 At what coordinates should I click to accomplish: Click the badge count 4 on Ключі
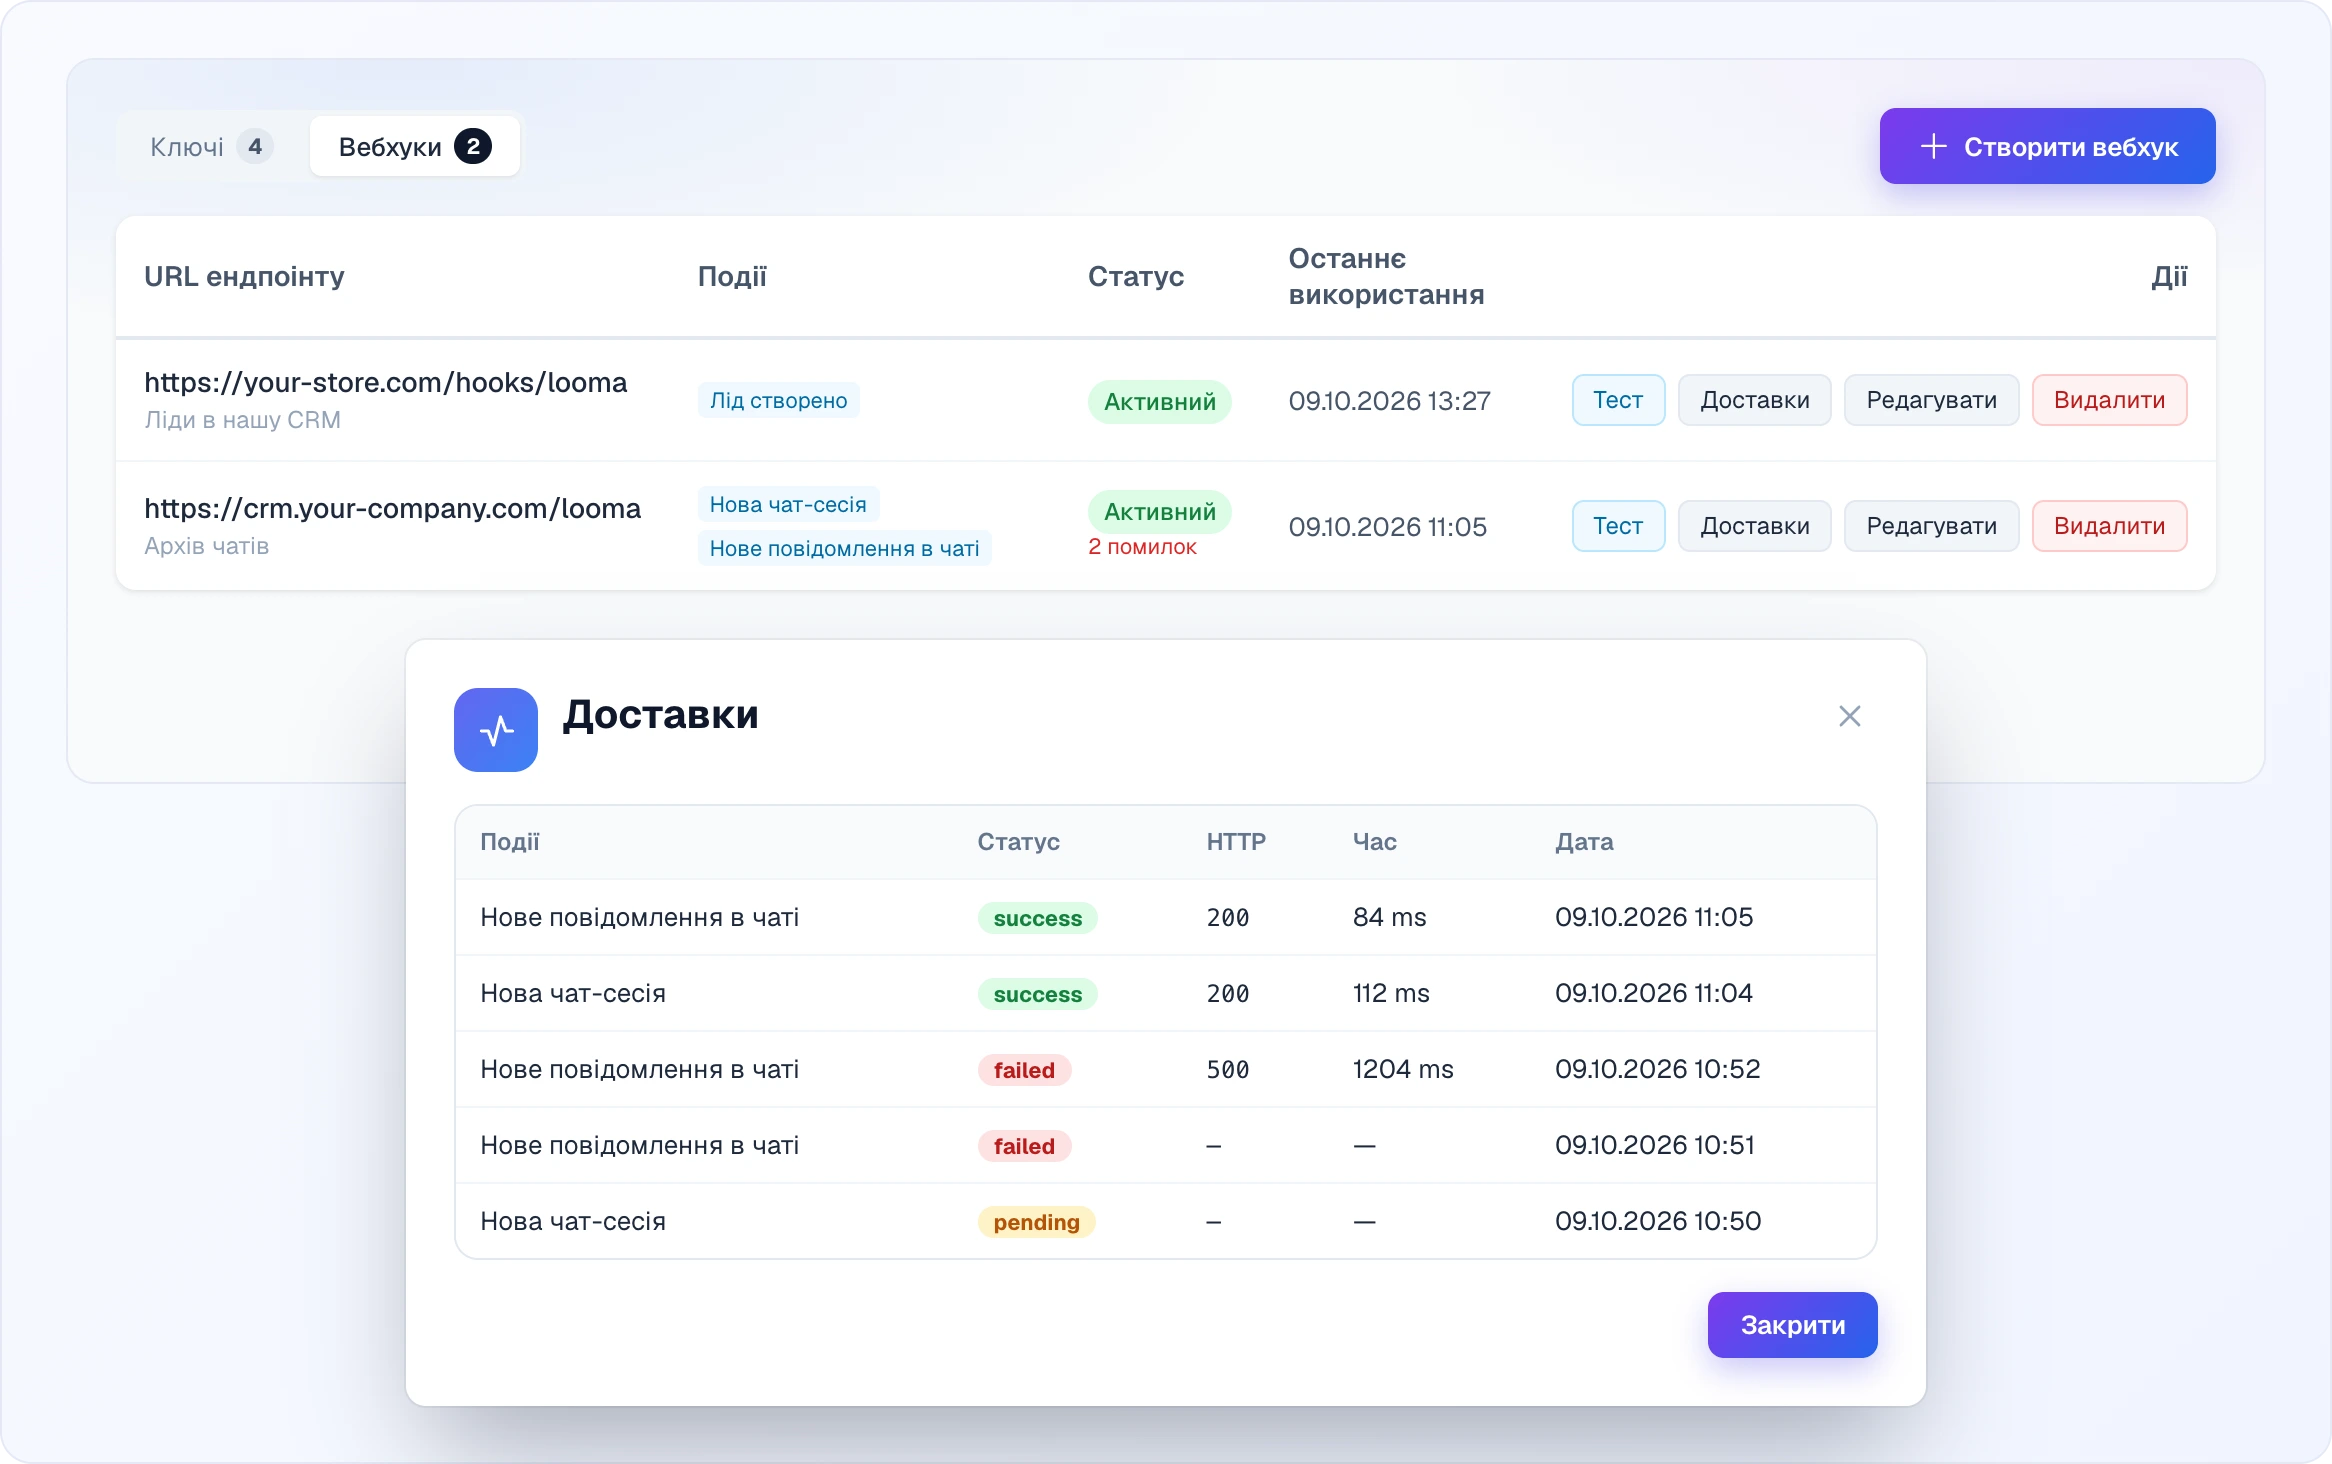coord(255,146)
